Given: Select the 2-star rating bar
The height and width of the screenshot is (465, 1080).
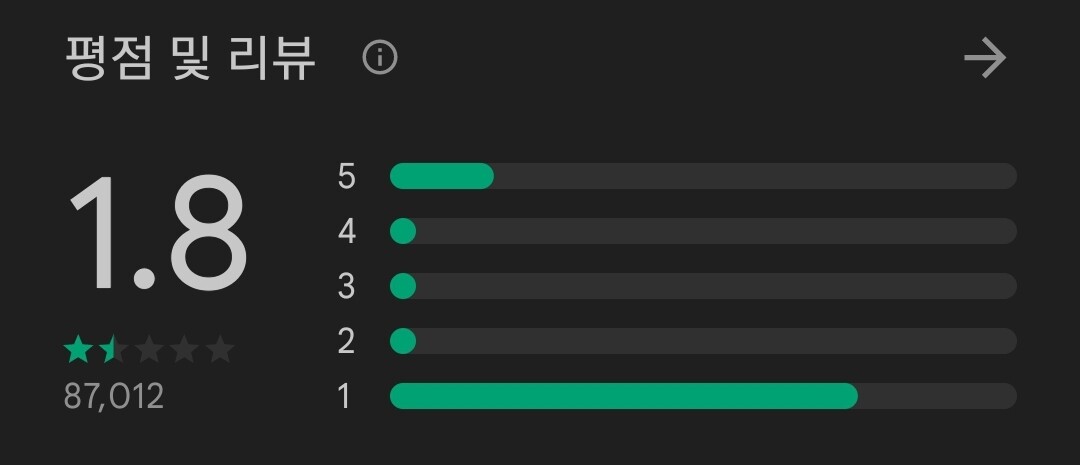Looking at the screenshot, I should (x=702, y=341).
